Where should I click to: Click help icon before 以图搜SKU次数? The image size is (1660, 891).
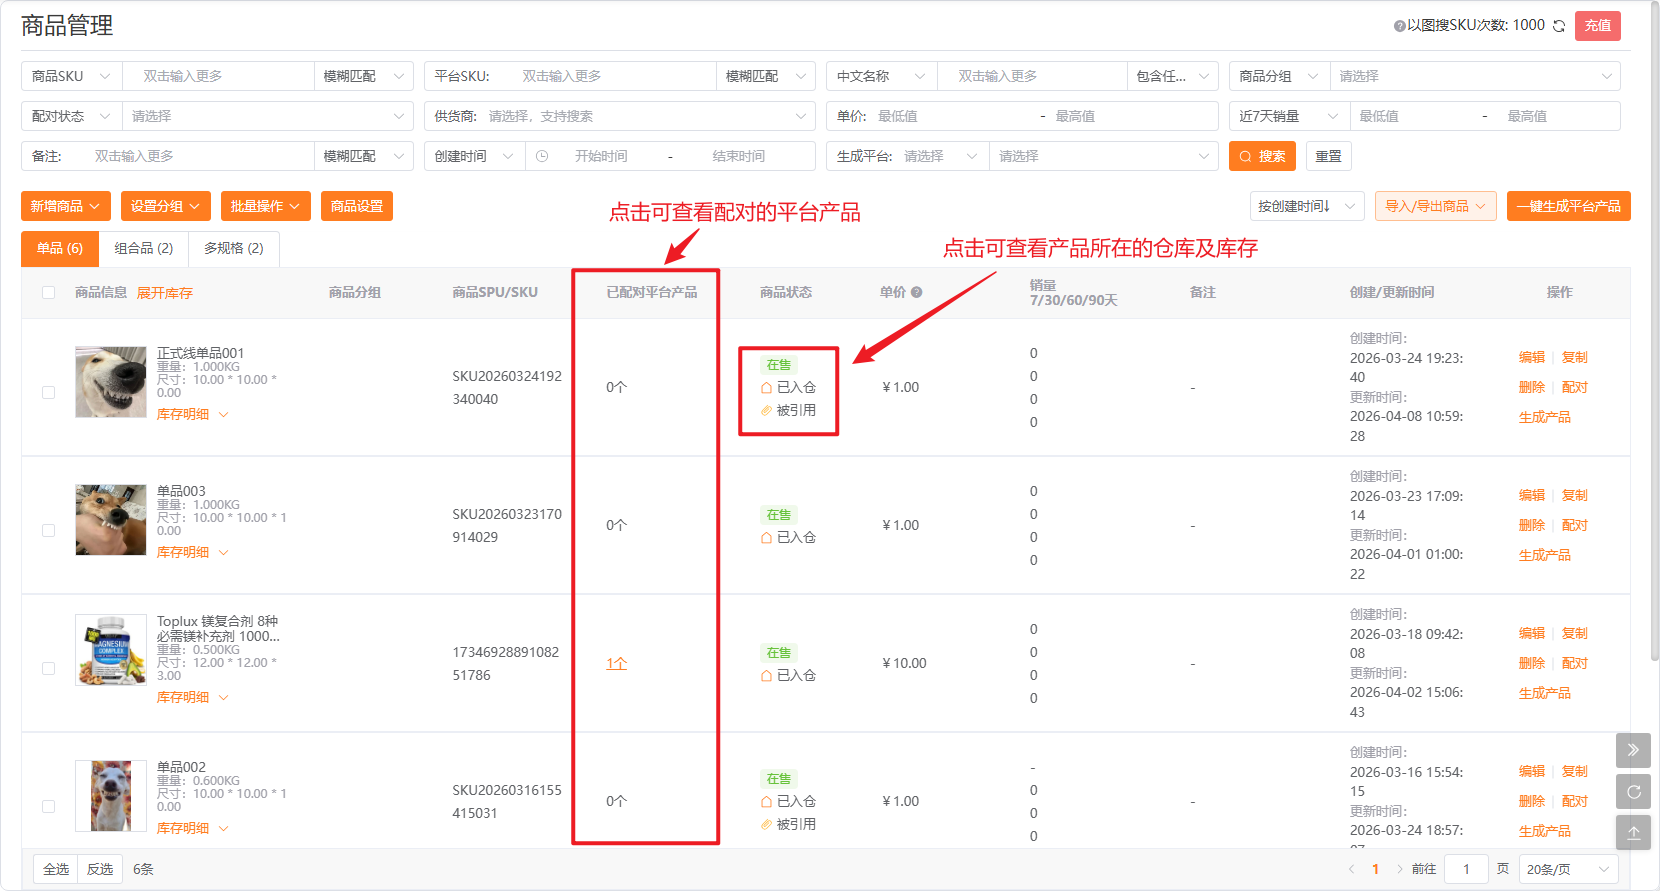1400,26
